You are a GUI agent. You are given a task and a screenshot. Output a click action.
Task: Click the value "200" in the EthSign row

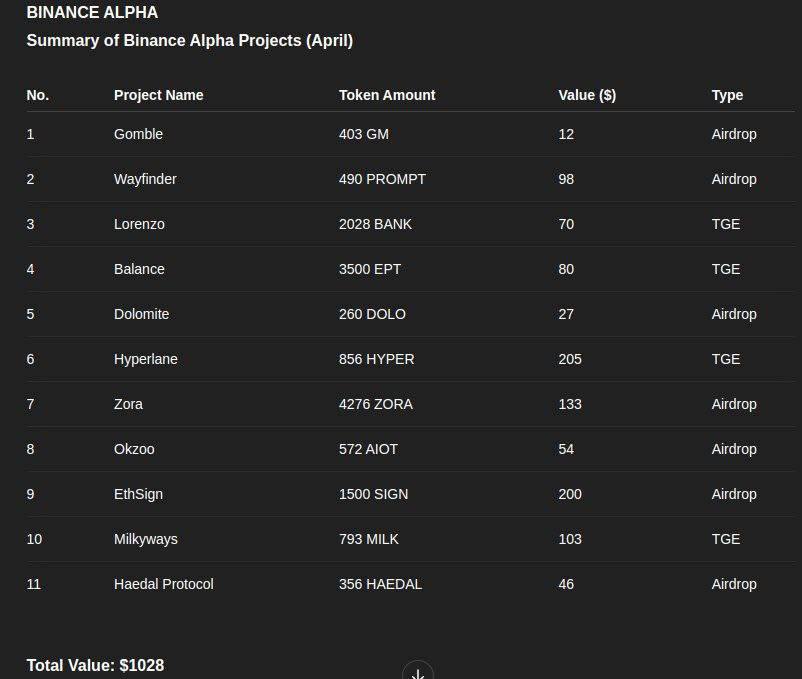(570, 494)
